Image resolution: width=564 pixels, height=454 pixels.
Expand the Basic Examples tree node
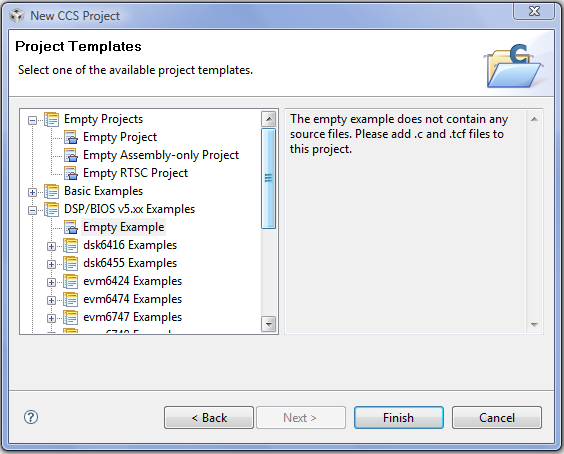(32, 192)
